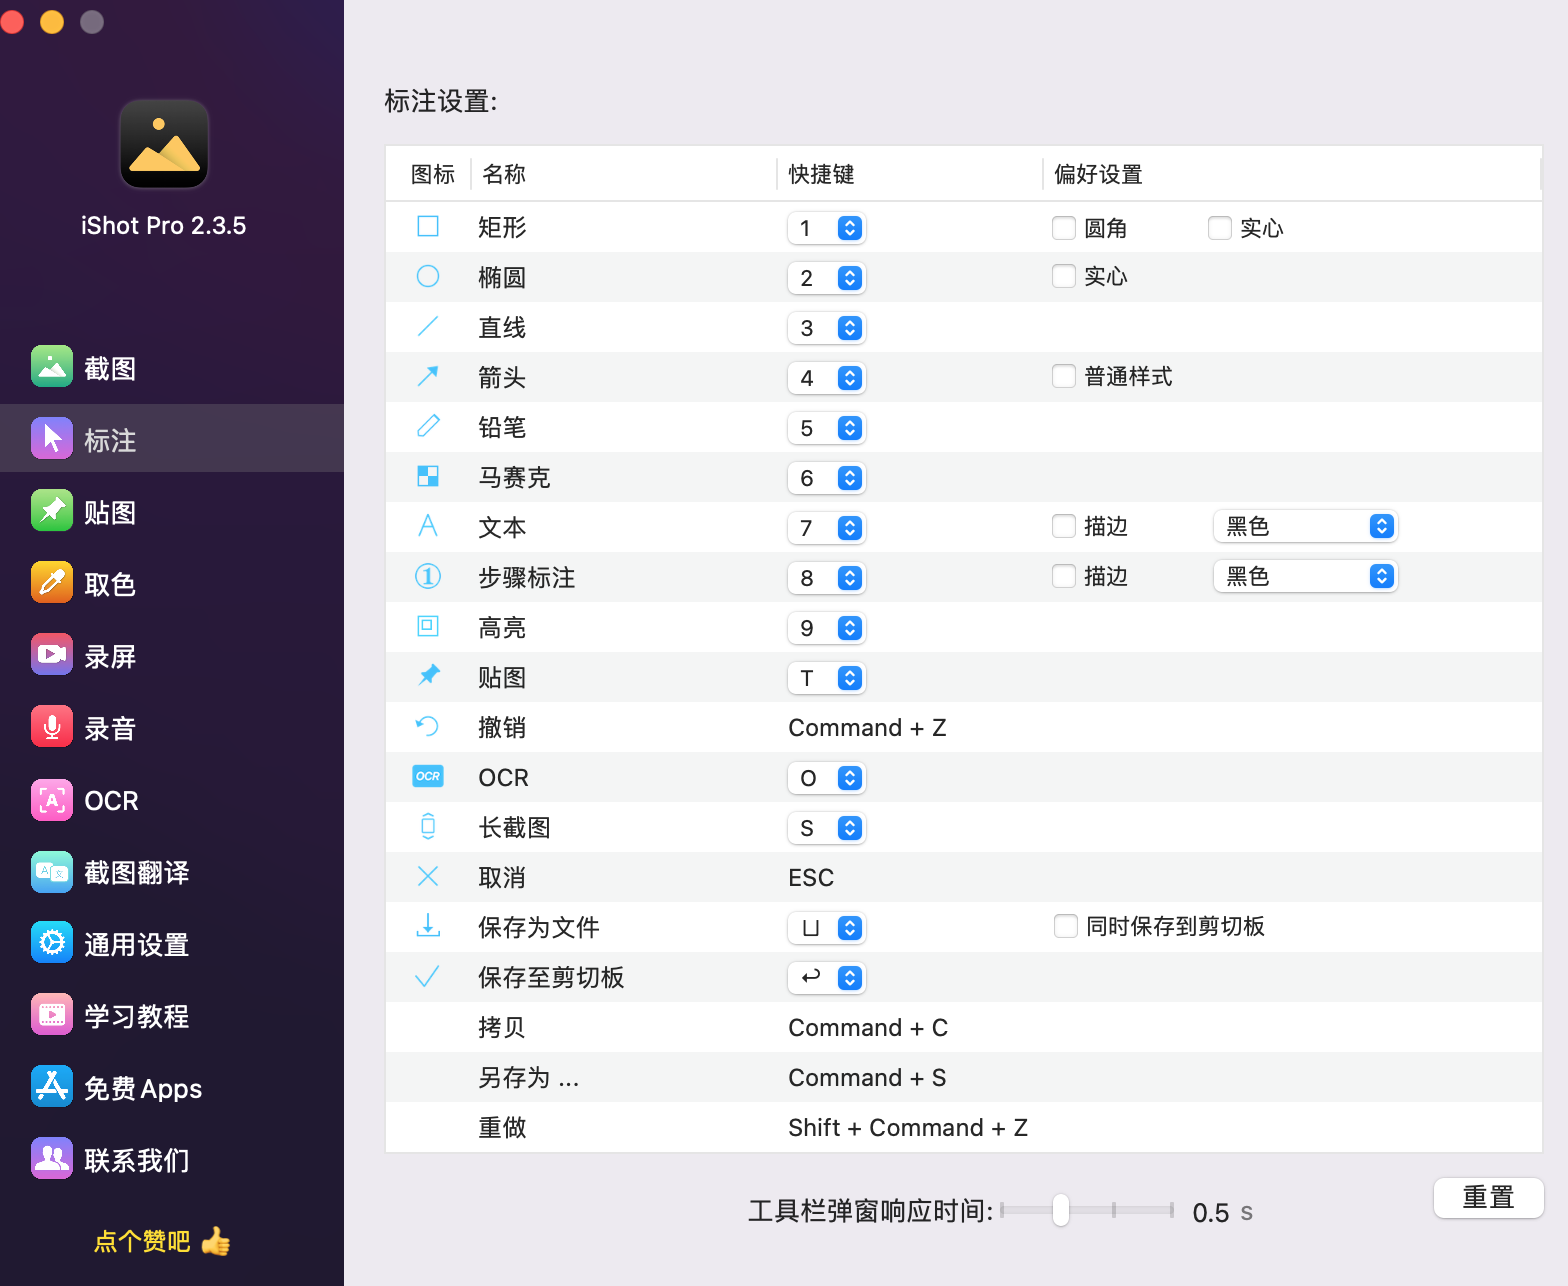
Task: Click the ESC shortcut for 取消
Action: click(x=811, y=878)
